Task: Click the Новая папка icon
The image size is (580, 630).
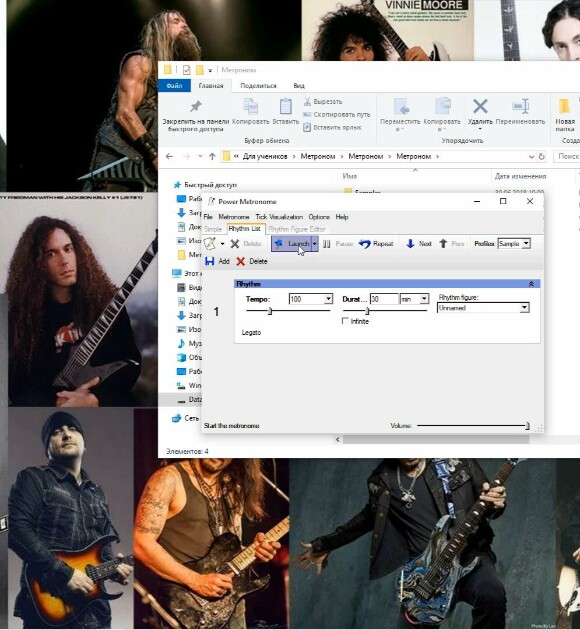Action: click(x=564, y=106)
